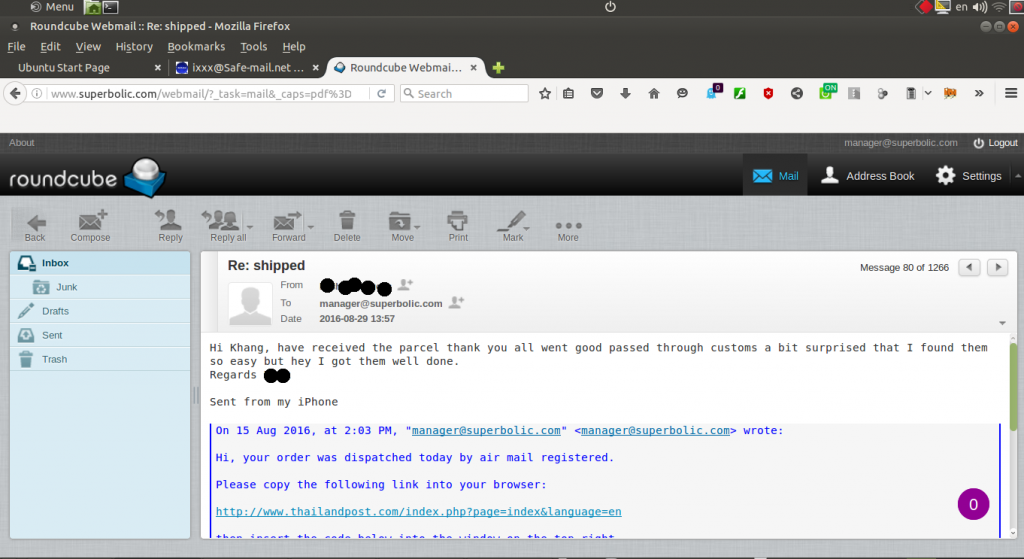Expand the Reply all dropdown arrow
The height and width of the screenshot is (559, 1024).
[250, 226]
